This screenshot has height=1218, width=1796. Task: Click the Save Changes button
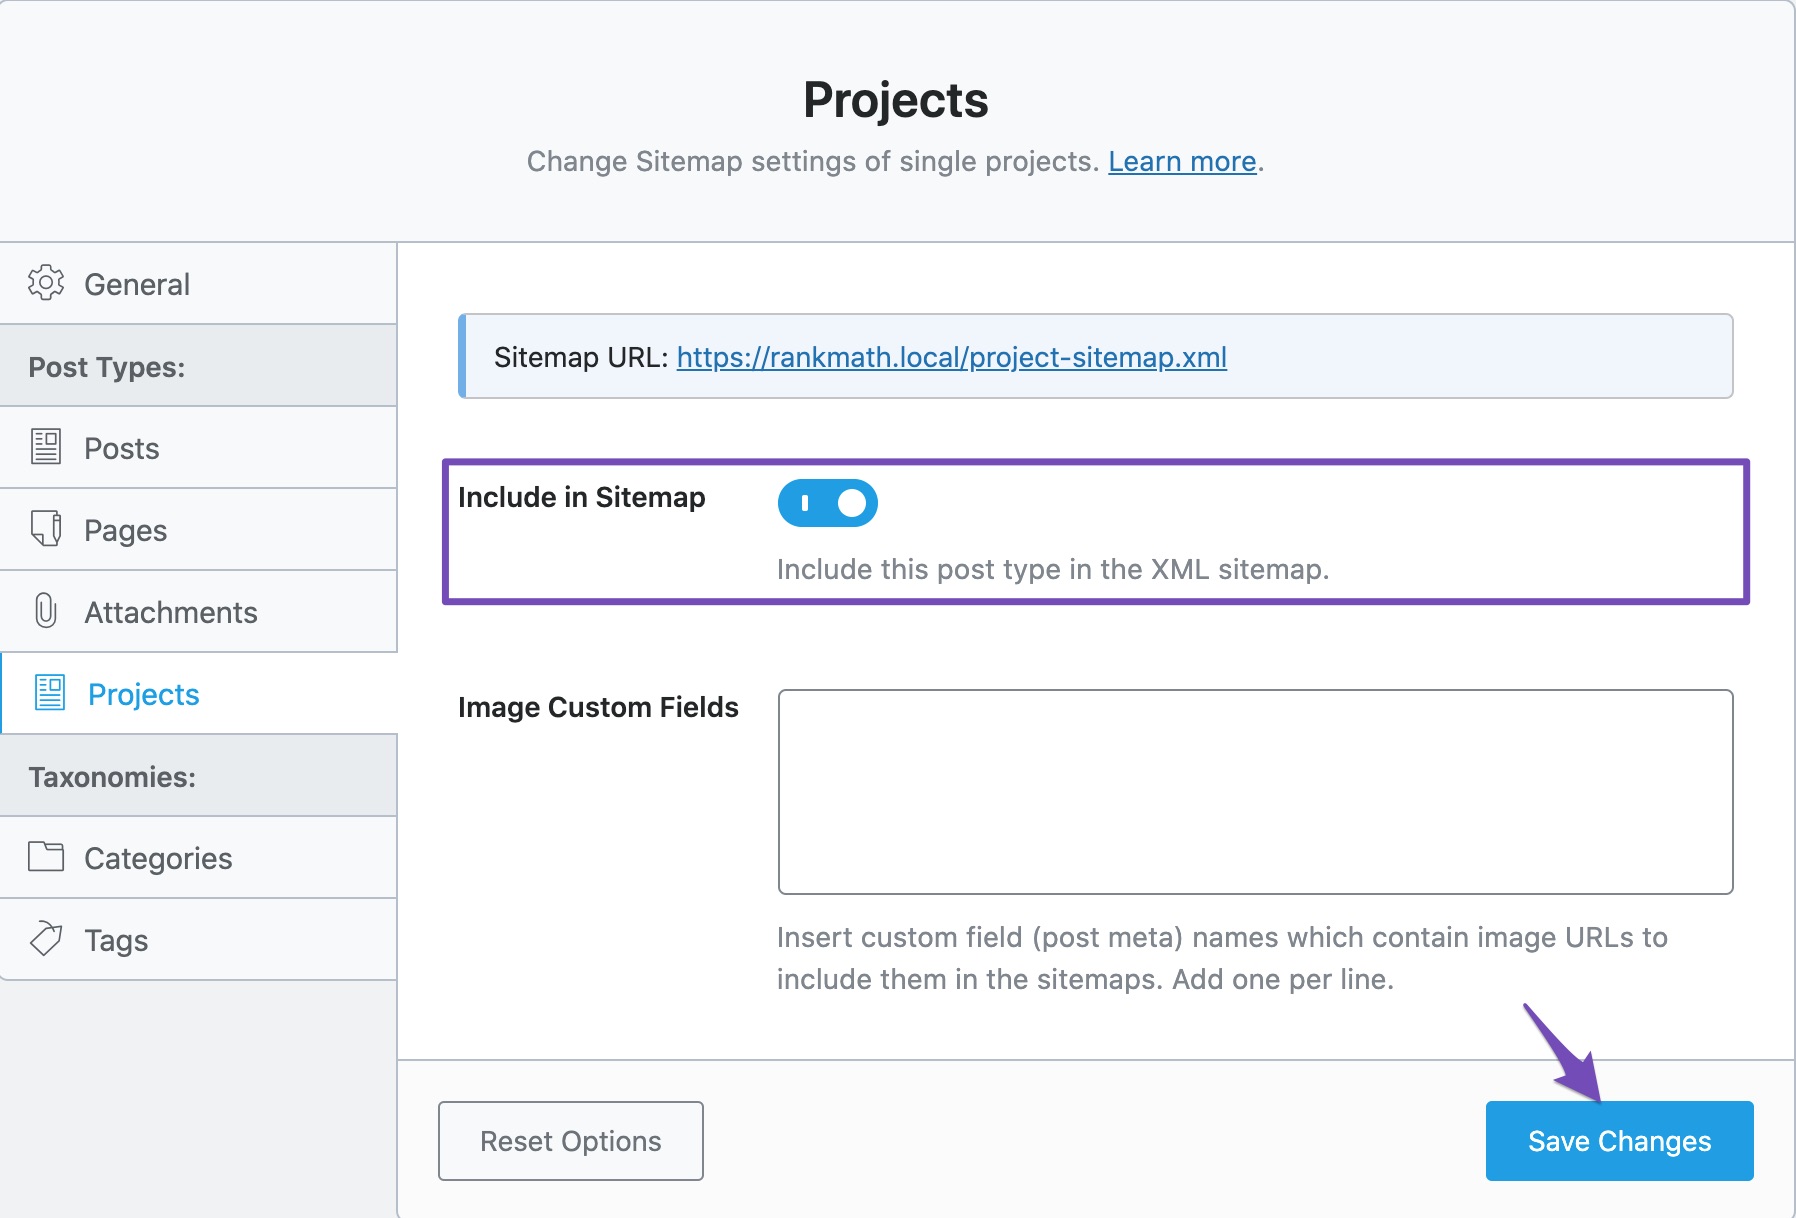[1620, 1141]
